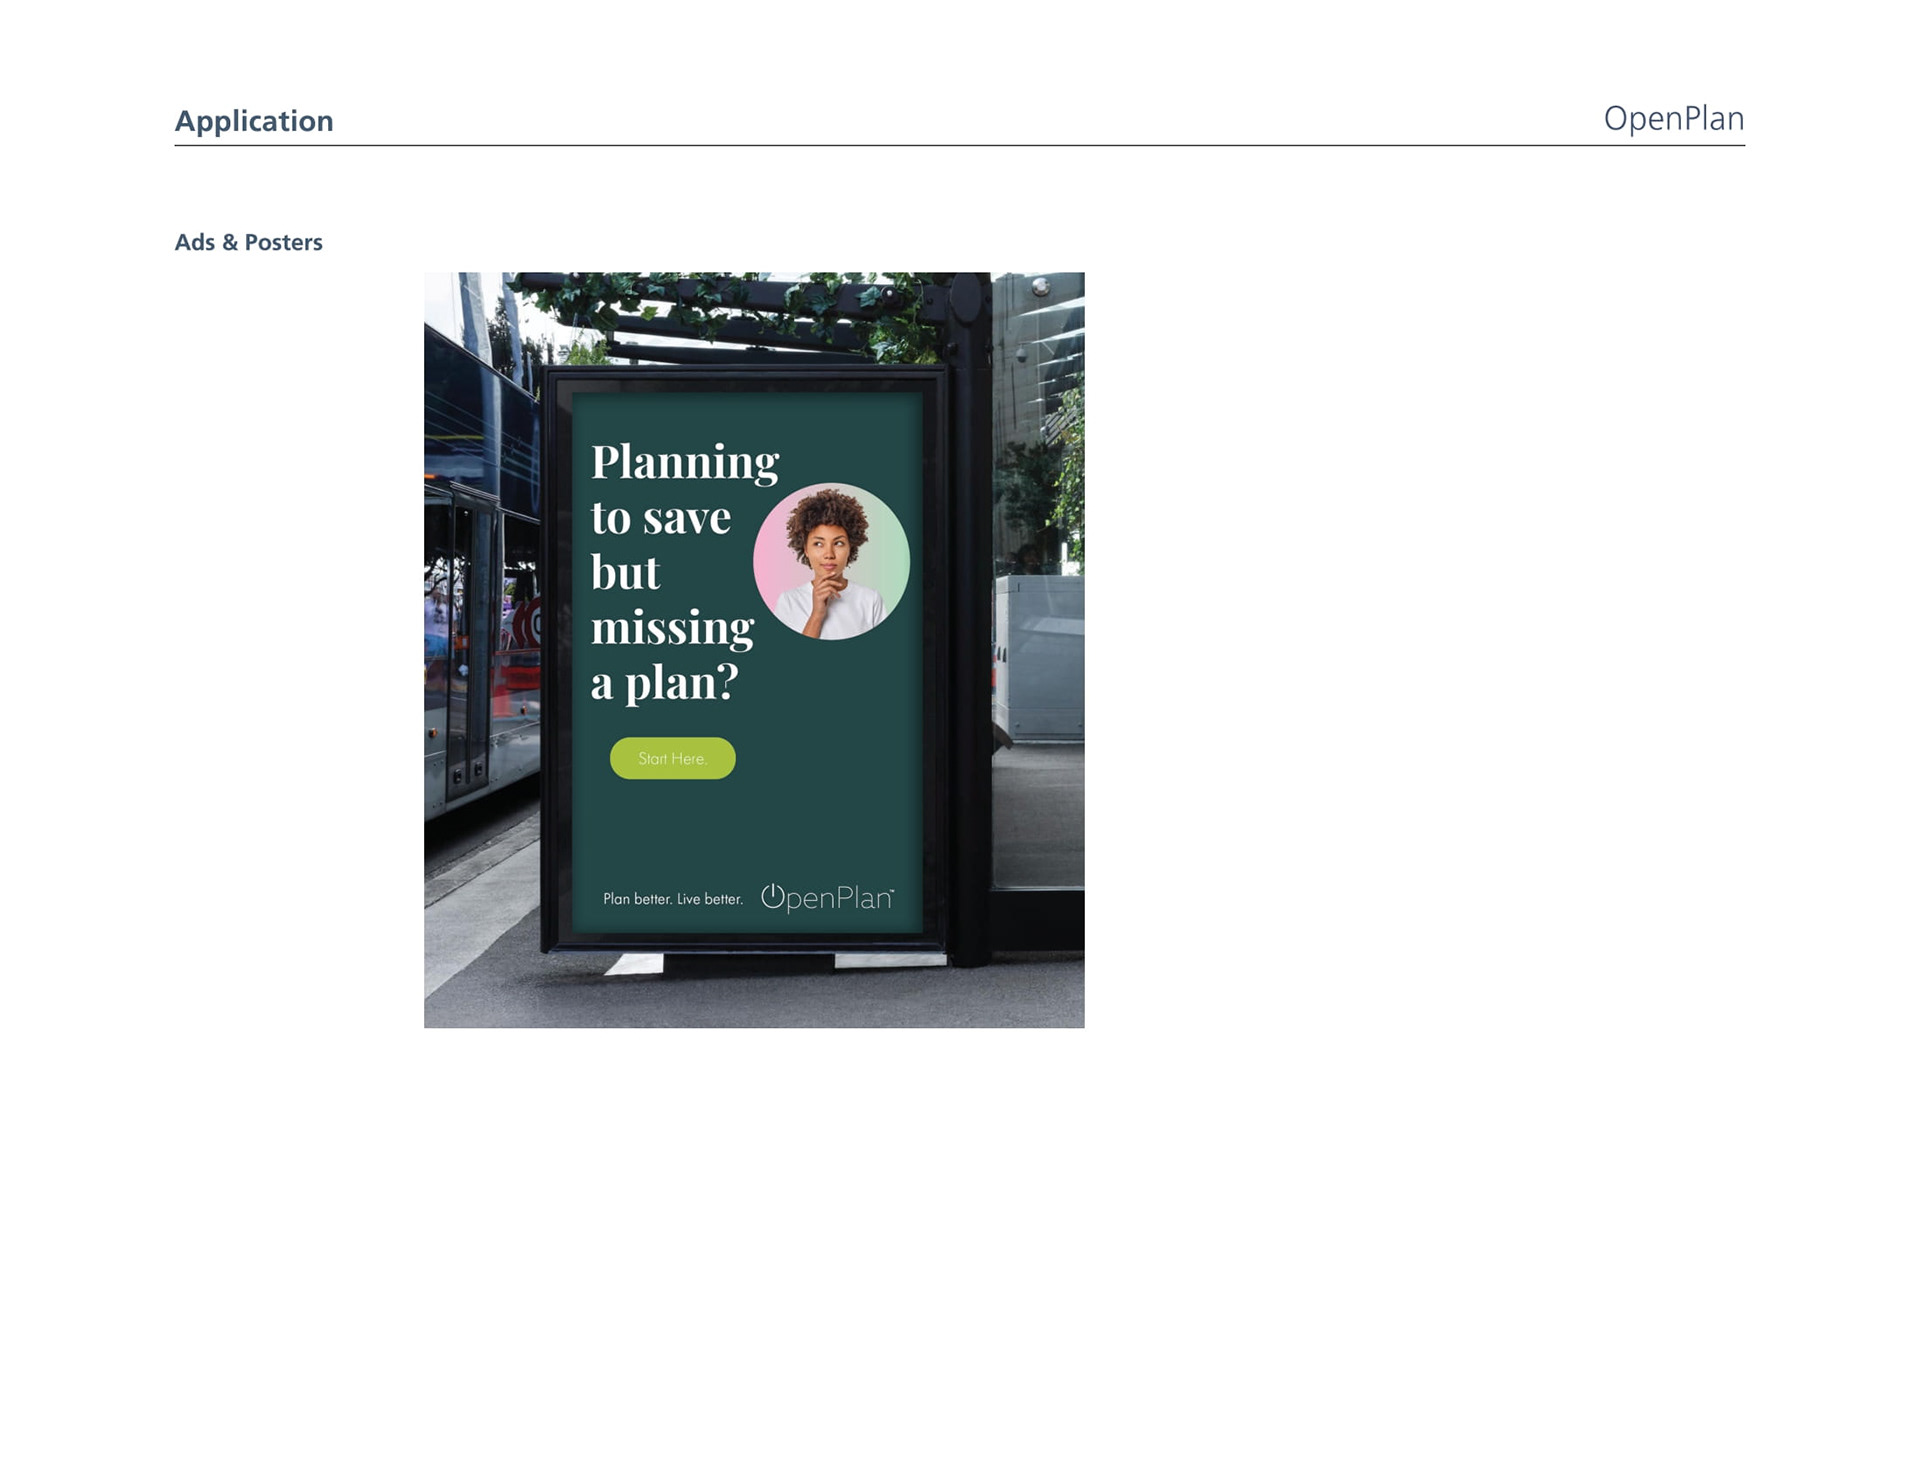Viewport: 1920px width, 1484px height.
Task: Click the 'Planning to save but missing a plan?' headline
Action: click(x=685, y=573)
